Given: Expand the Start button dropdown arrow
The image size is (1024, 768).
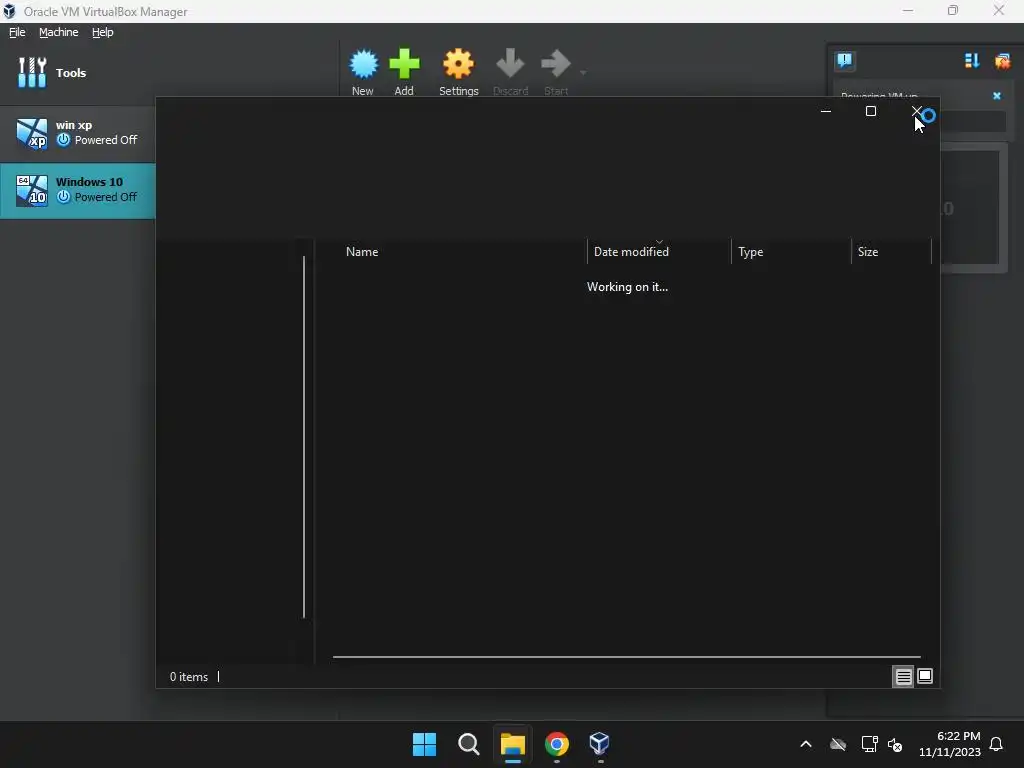Looking at the screenshot, I should (583, 72).
